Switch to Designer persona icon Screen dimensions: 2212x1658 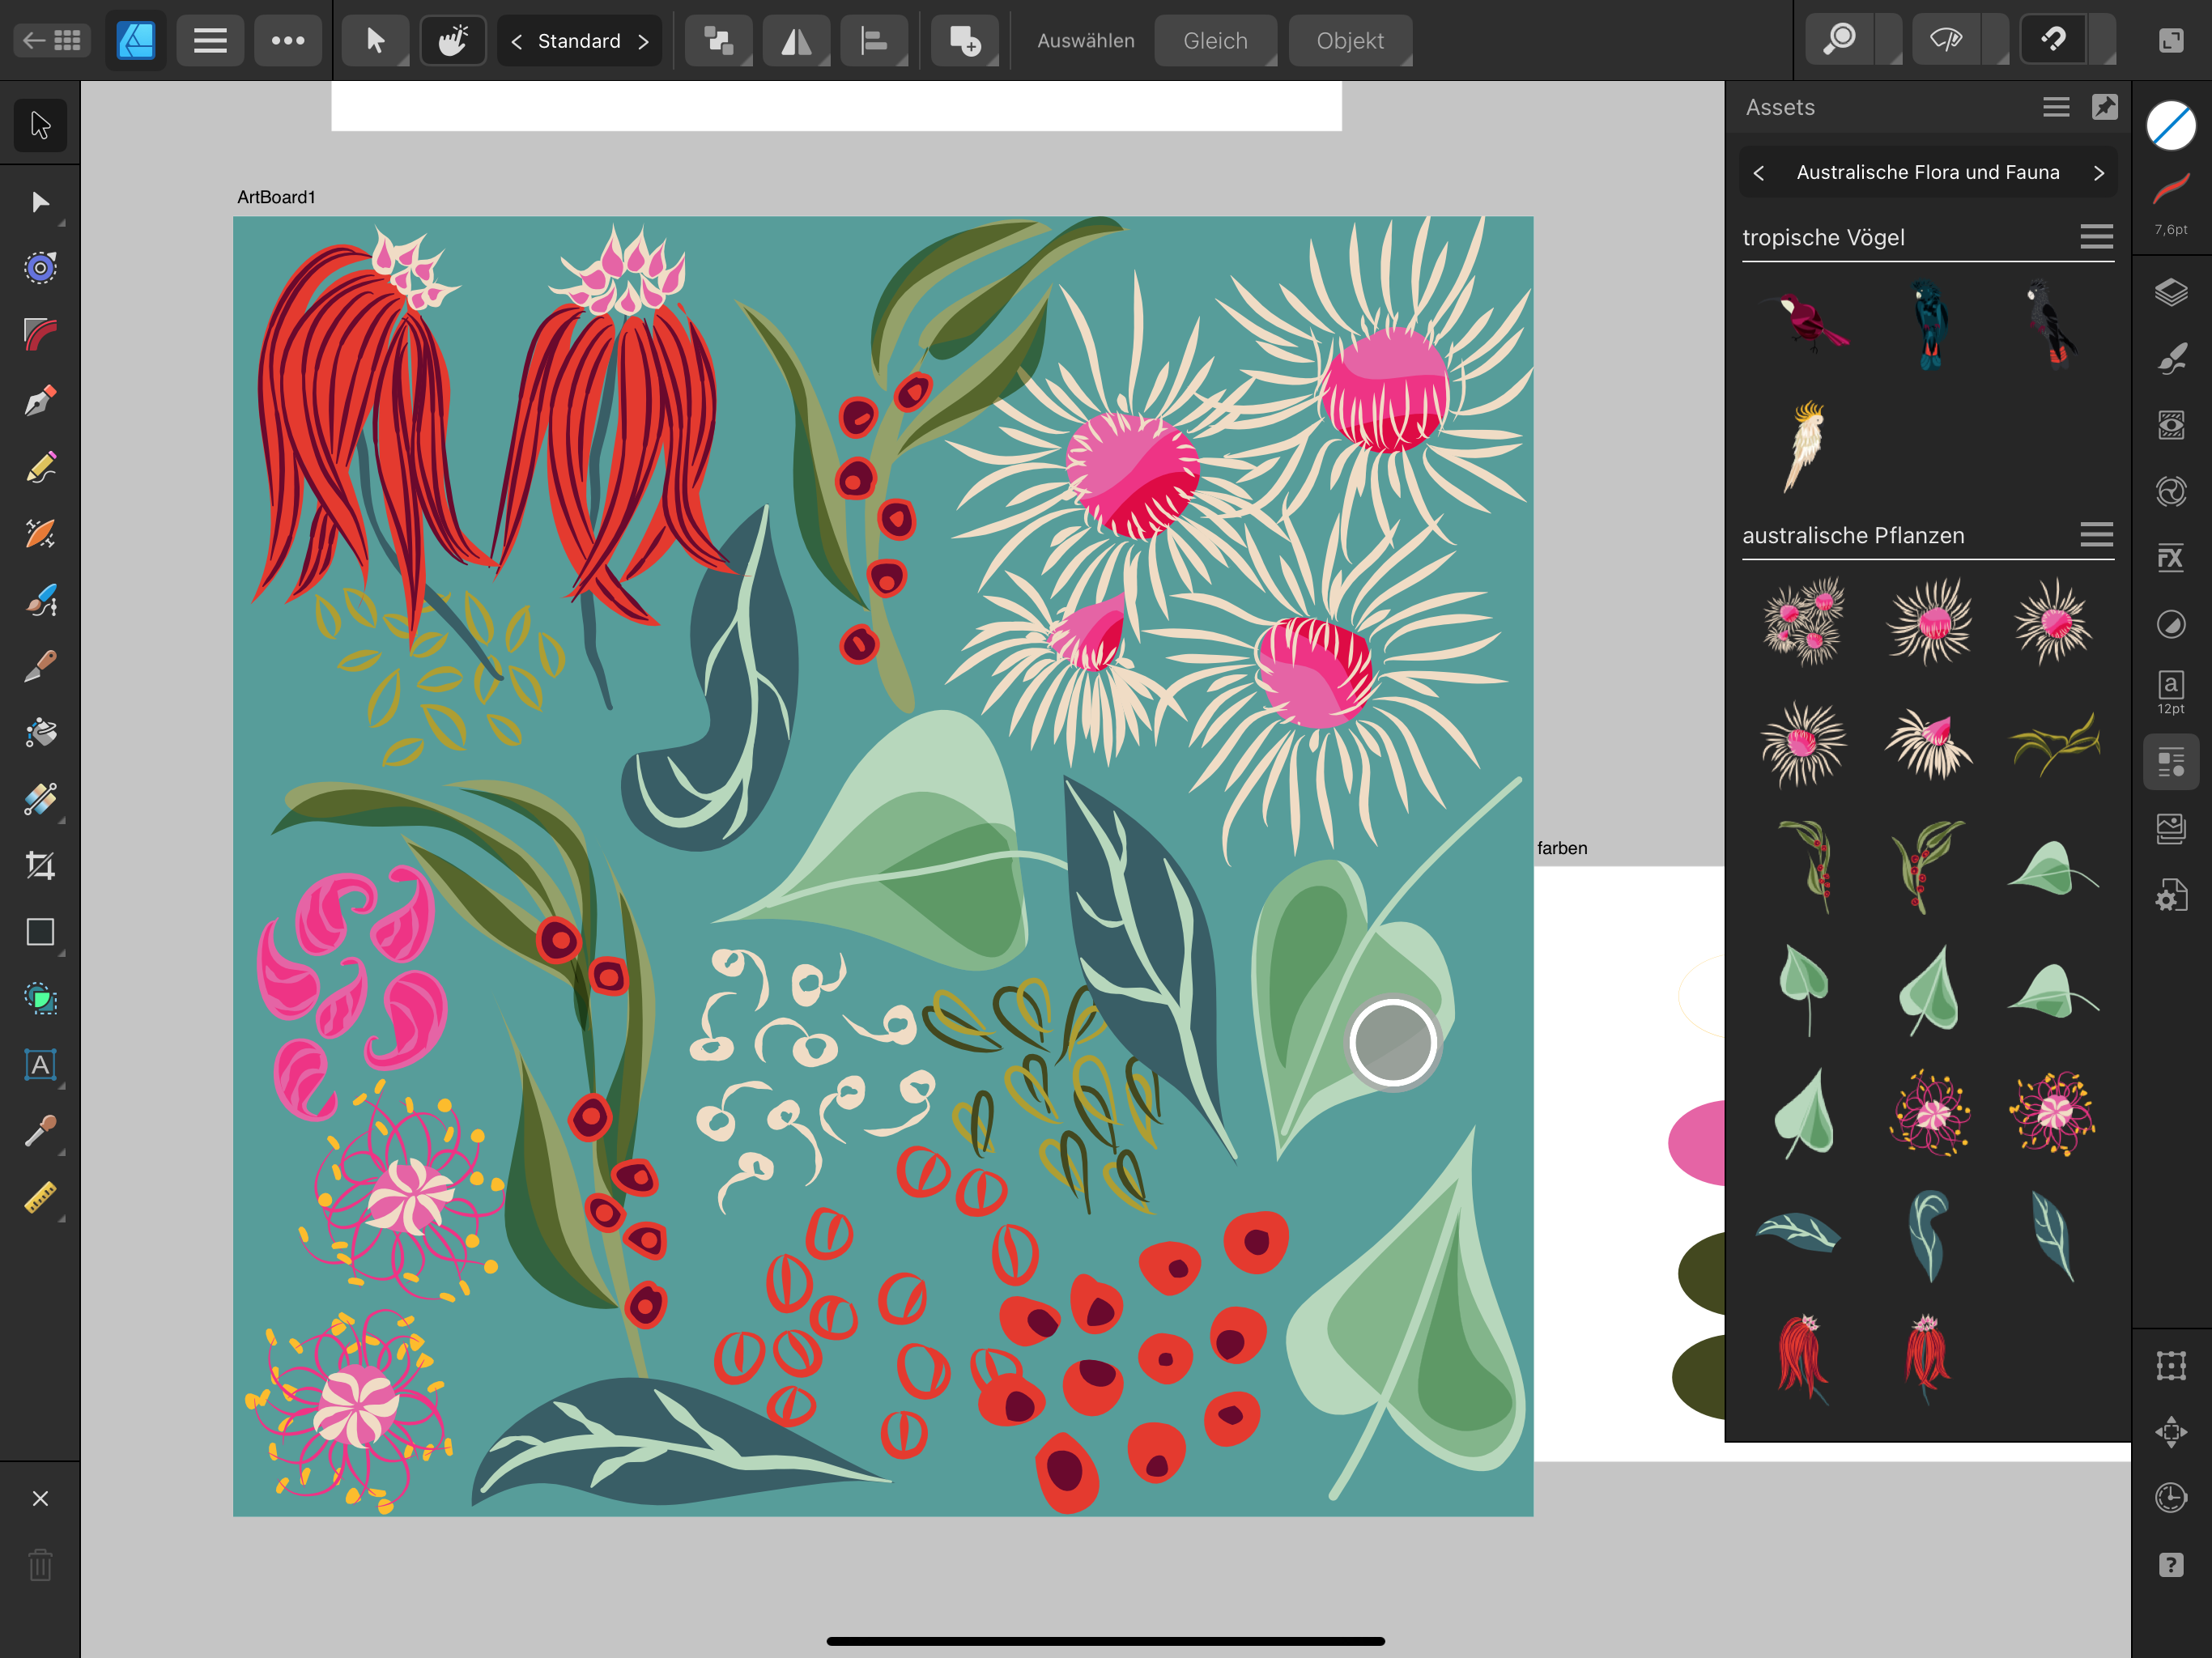136,40
